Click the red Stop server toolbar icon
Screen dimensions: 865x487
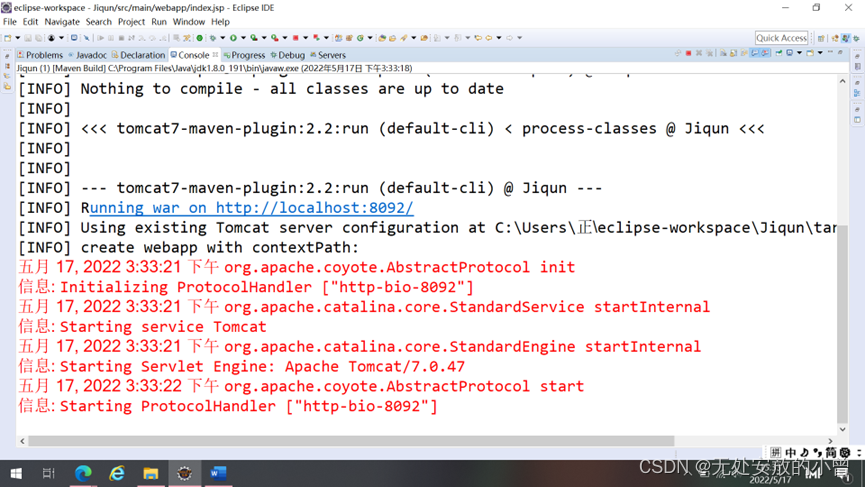296,38
